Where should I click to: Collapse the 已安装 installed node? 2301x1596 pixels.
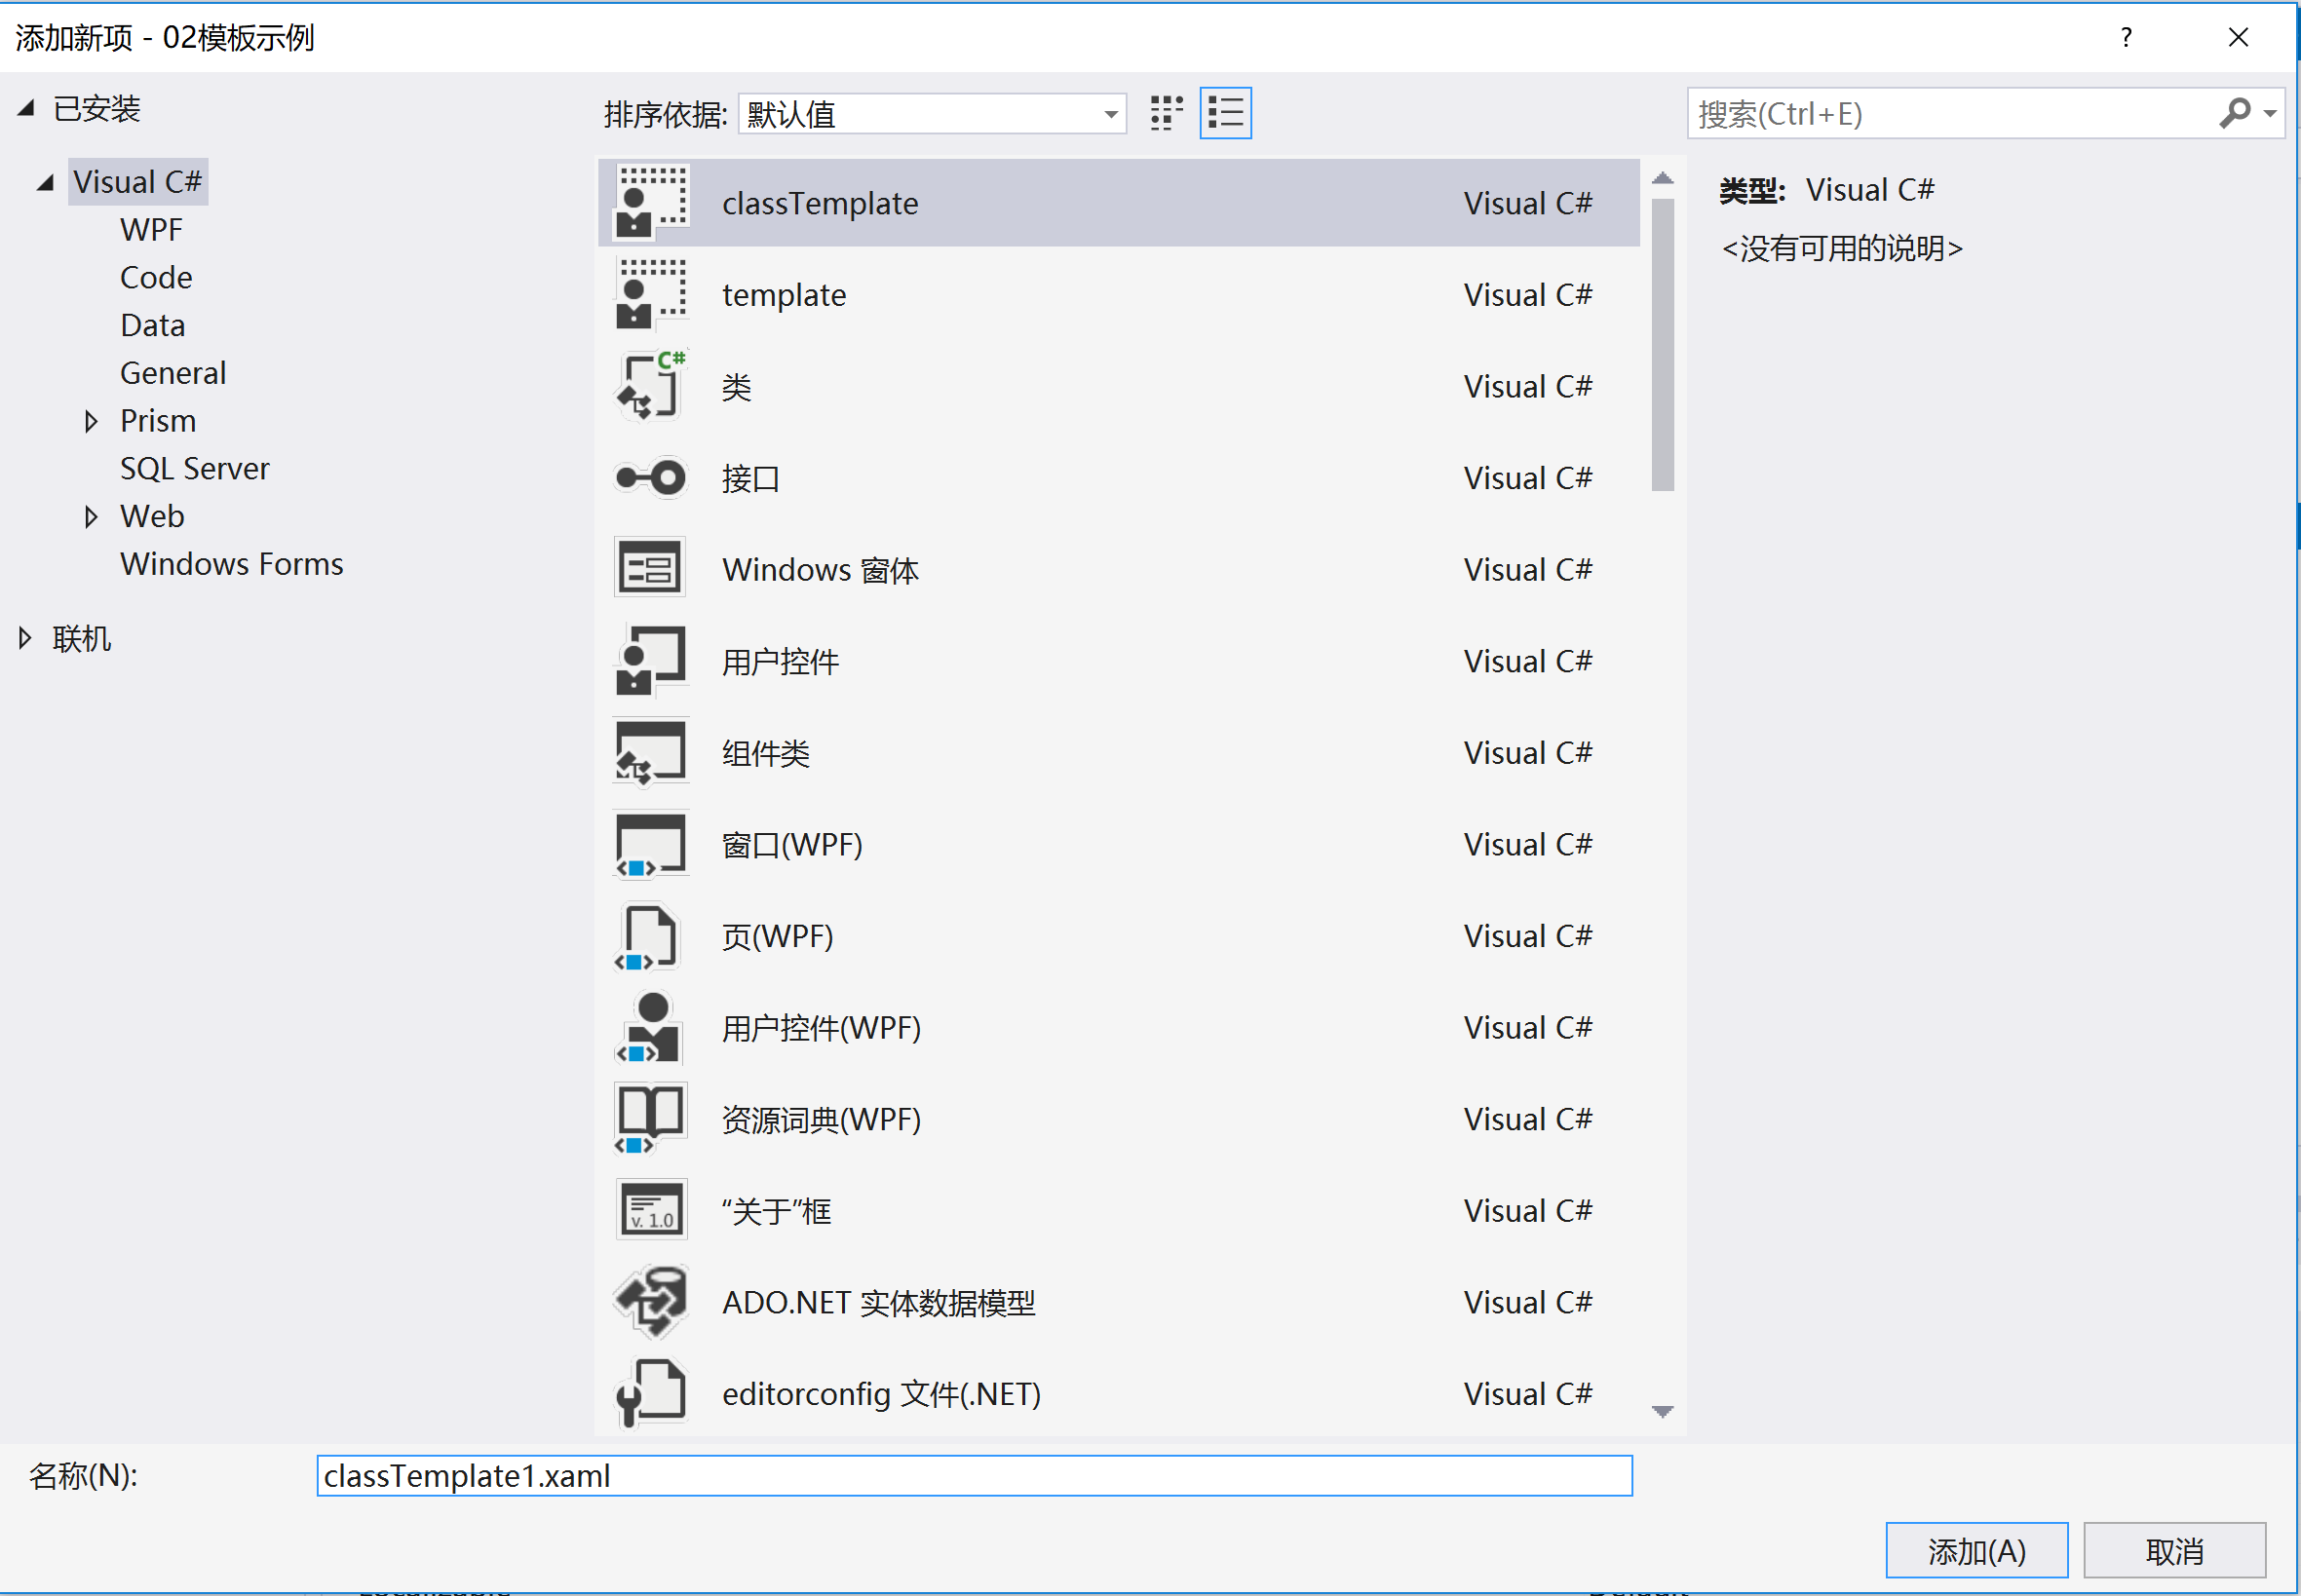27,108
